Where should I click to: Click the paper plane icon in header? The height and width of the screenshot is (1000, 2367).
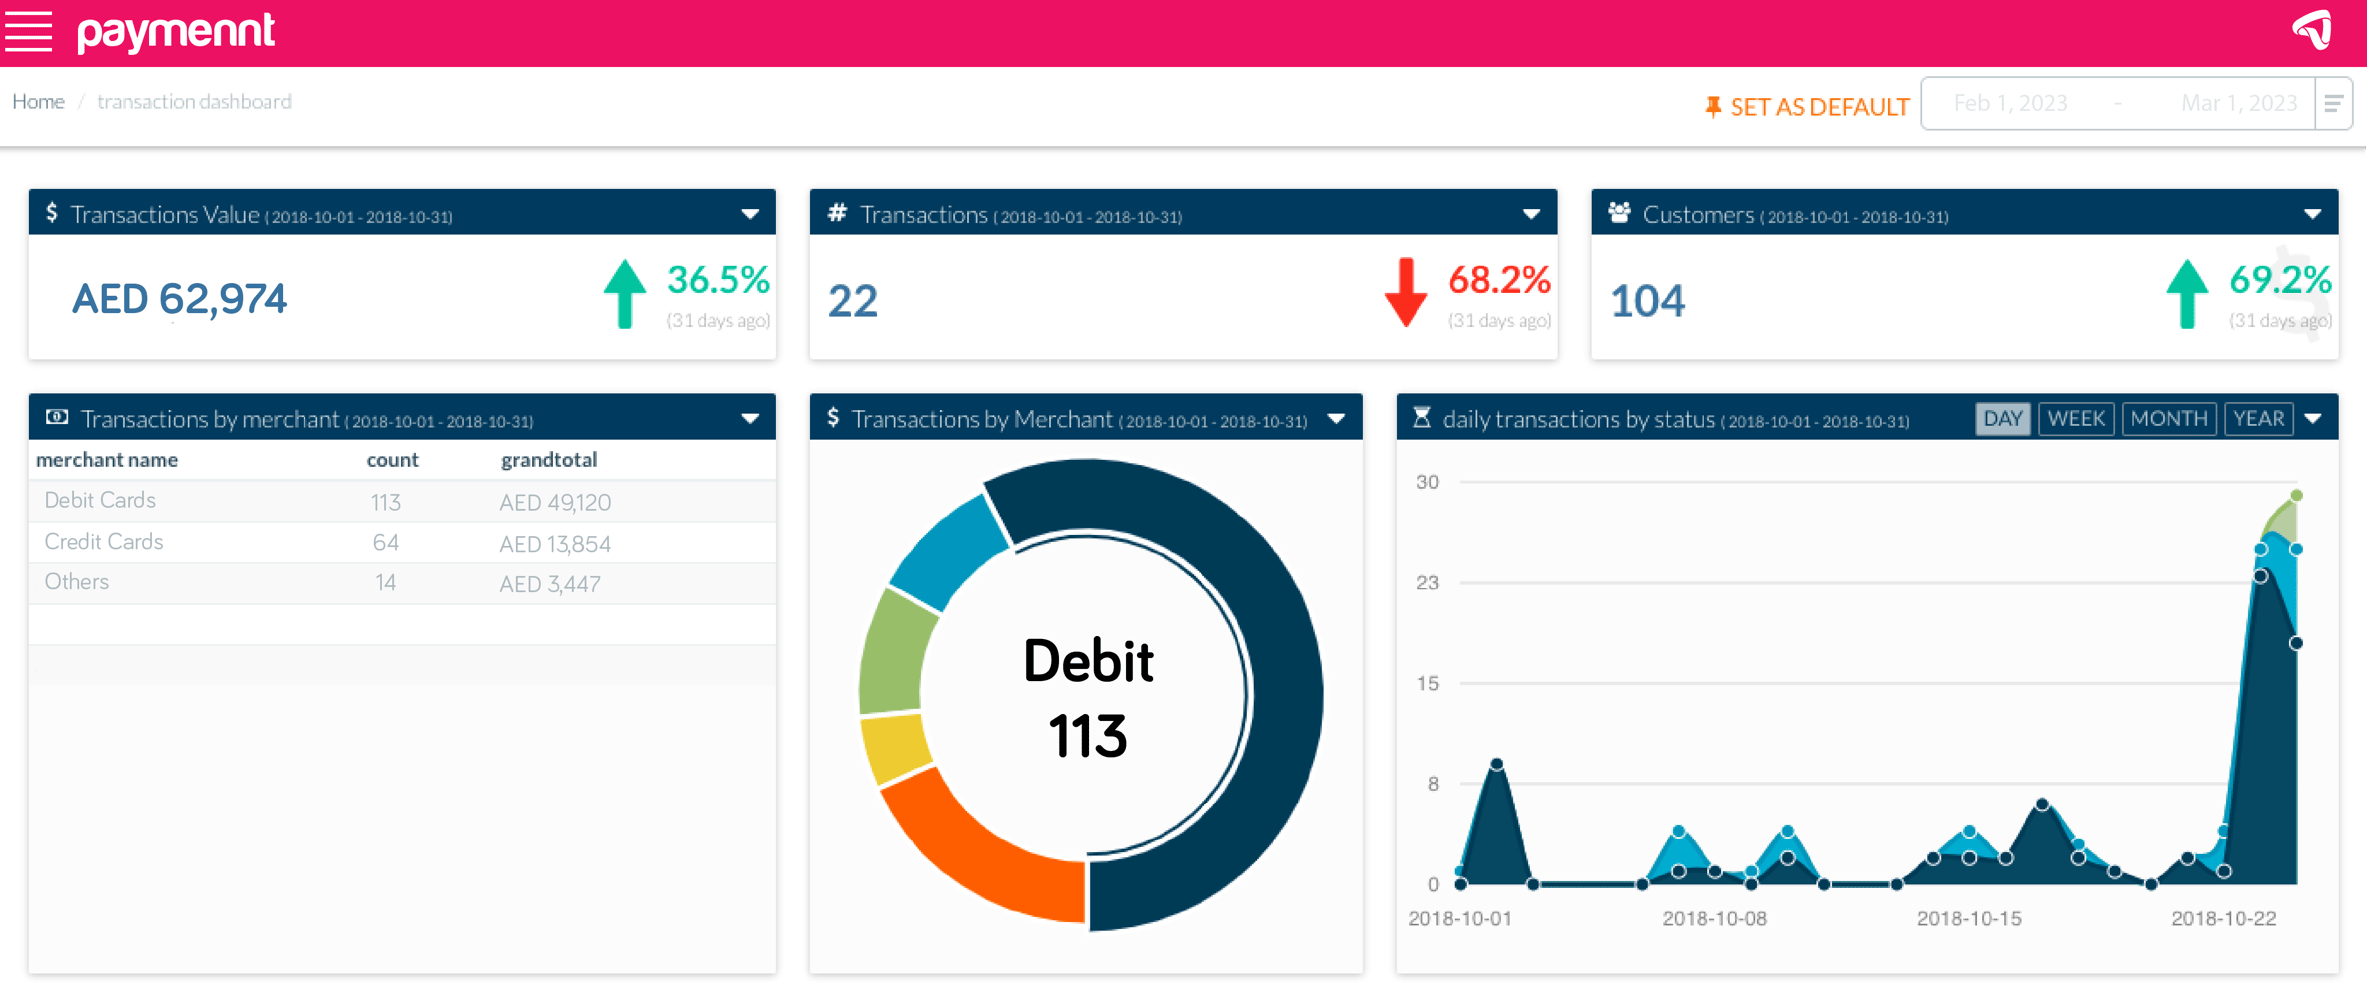2313,30
